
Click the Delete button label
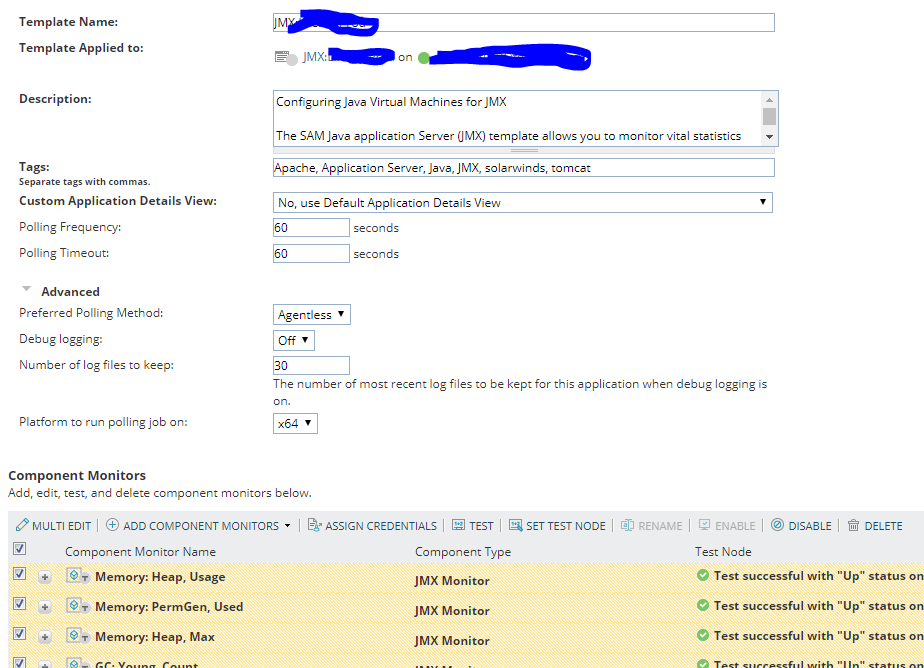pyautogui.click(x=883, y=526)
